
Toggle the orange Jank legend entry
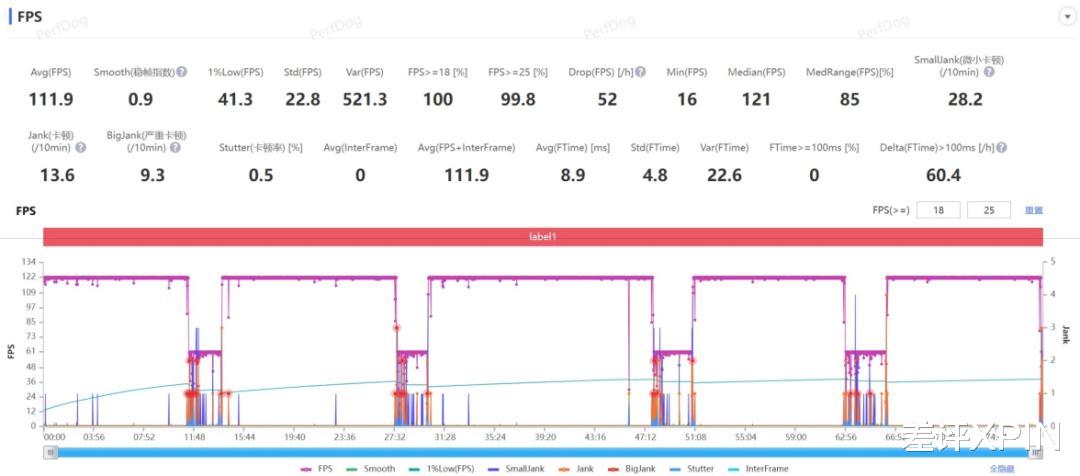point(579,468)
